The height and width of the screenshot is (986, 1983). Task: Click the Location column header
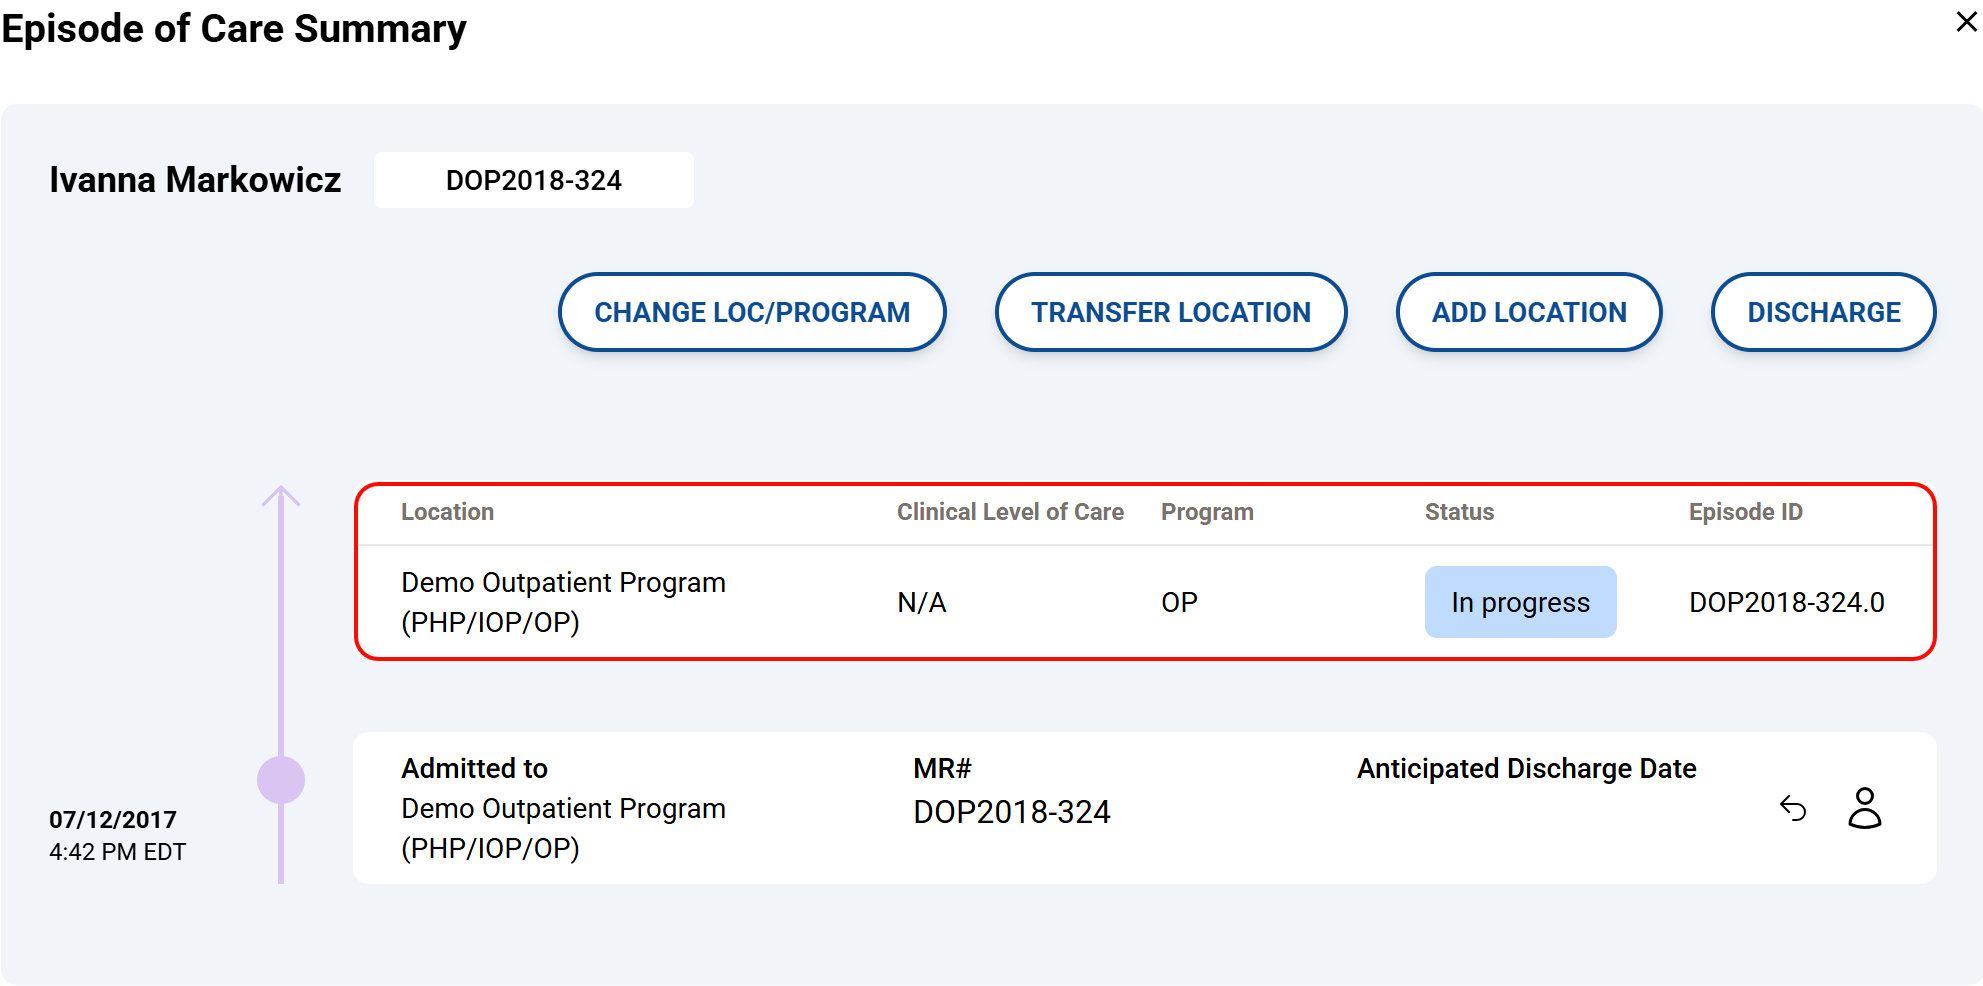click(x=447, y=512)
